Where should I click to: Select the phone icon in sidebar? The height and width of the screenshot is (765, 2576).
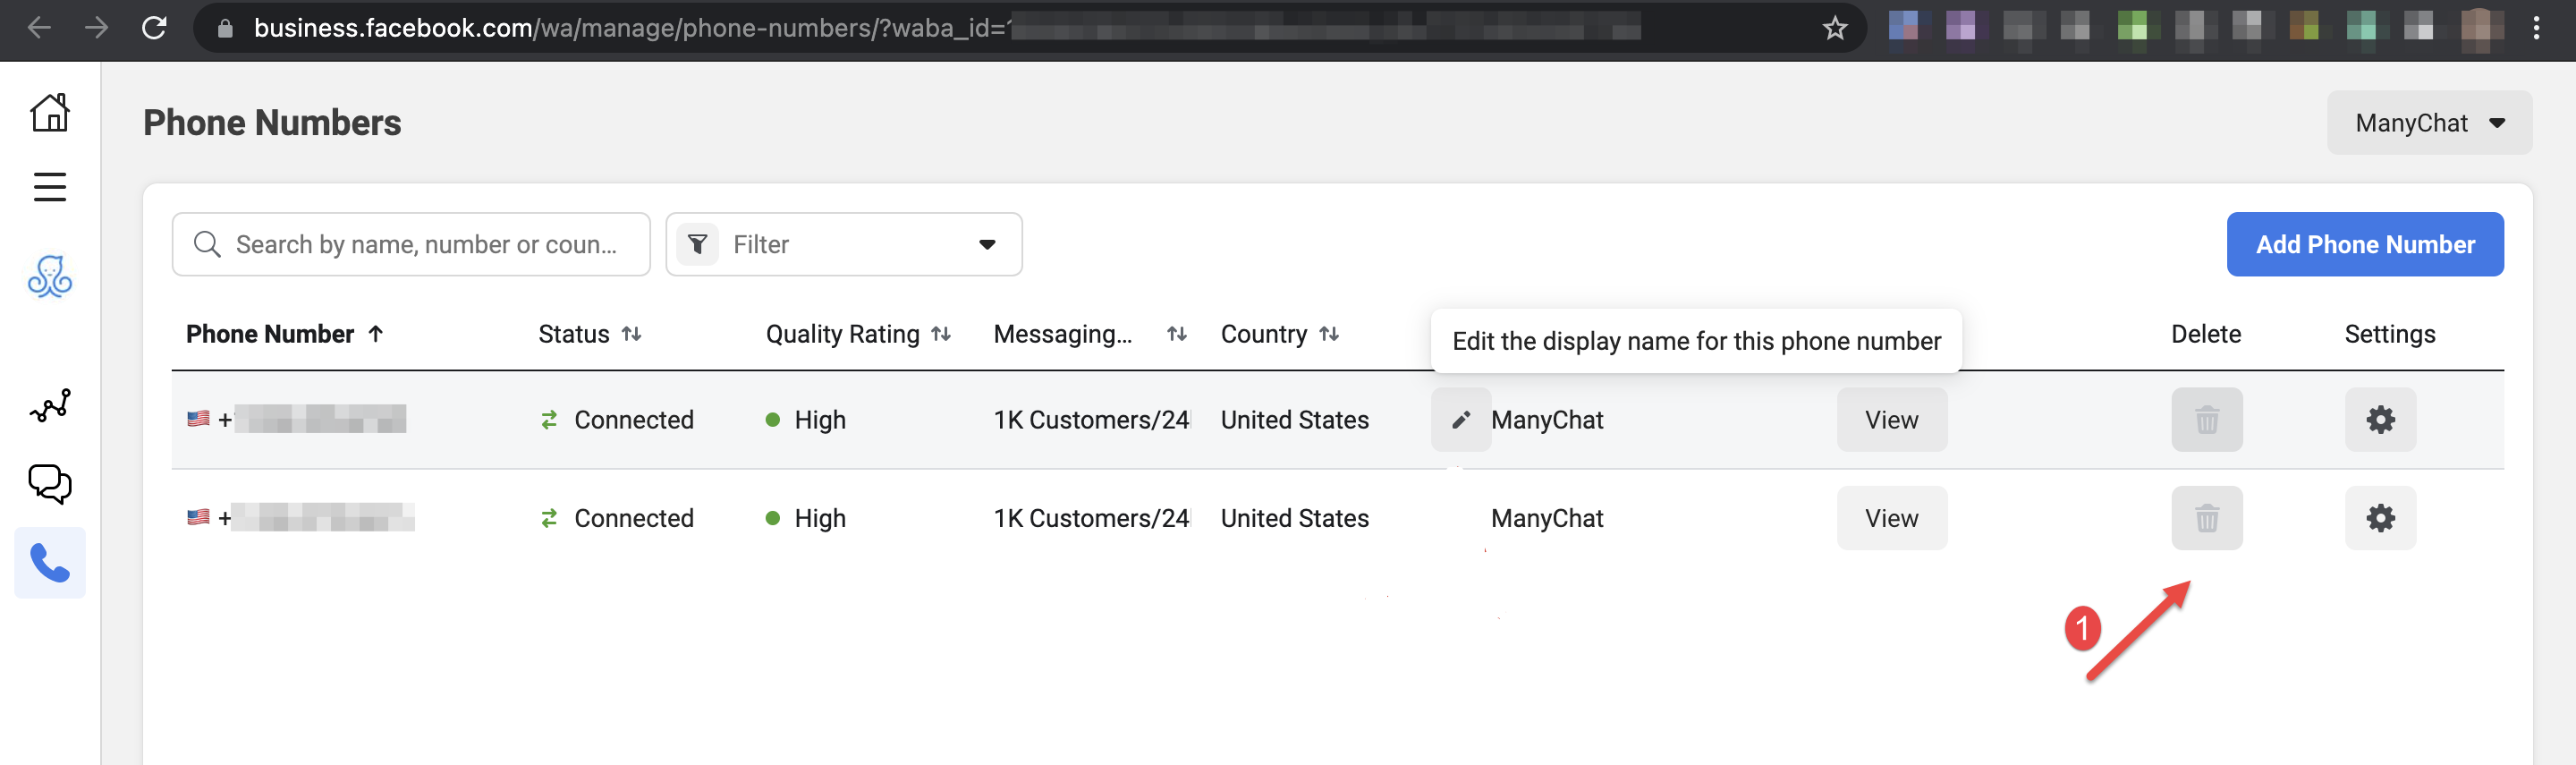click(x=49, y=563)
